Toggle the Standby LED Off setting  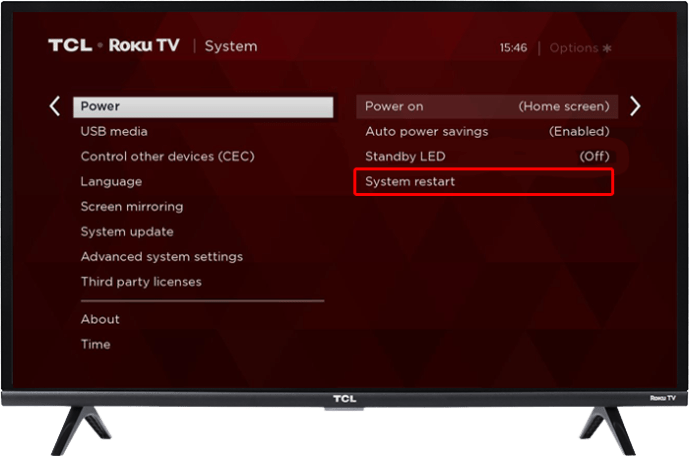(x=487, y=156)
